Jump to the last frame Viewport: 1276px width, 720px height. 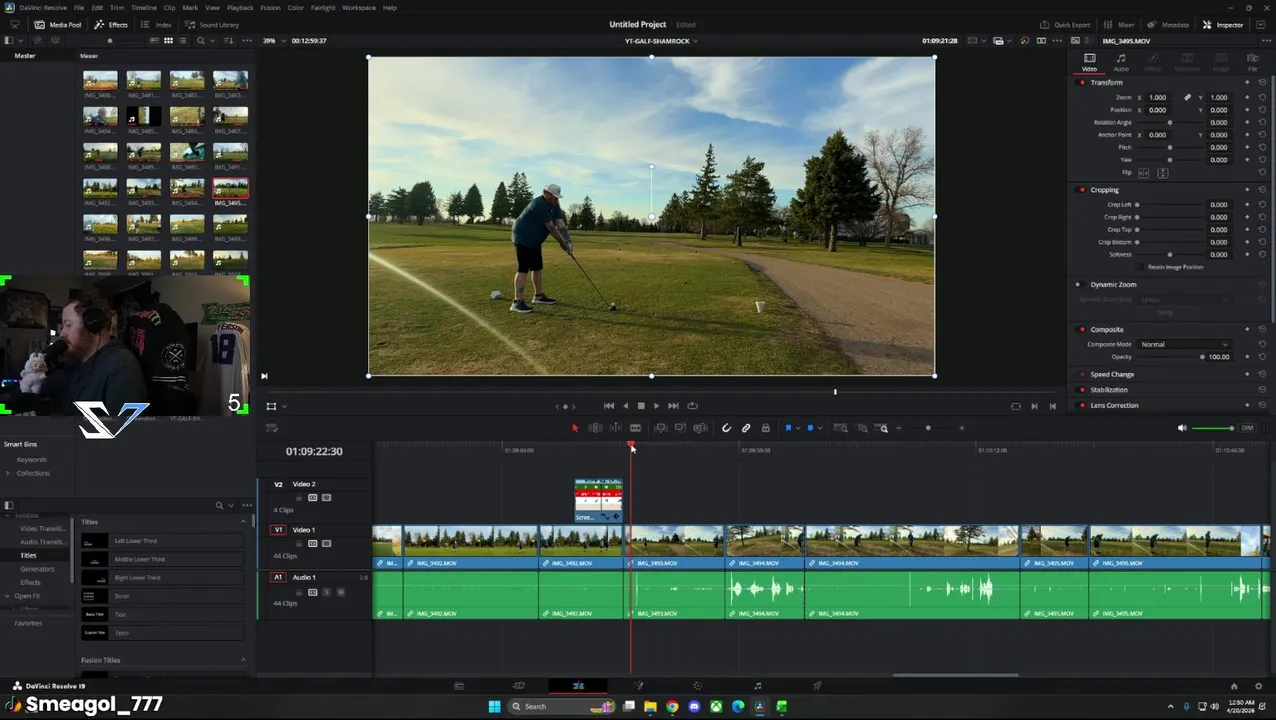click(x=673, y=406)
